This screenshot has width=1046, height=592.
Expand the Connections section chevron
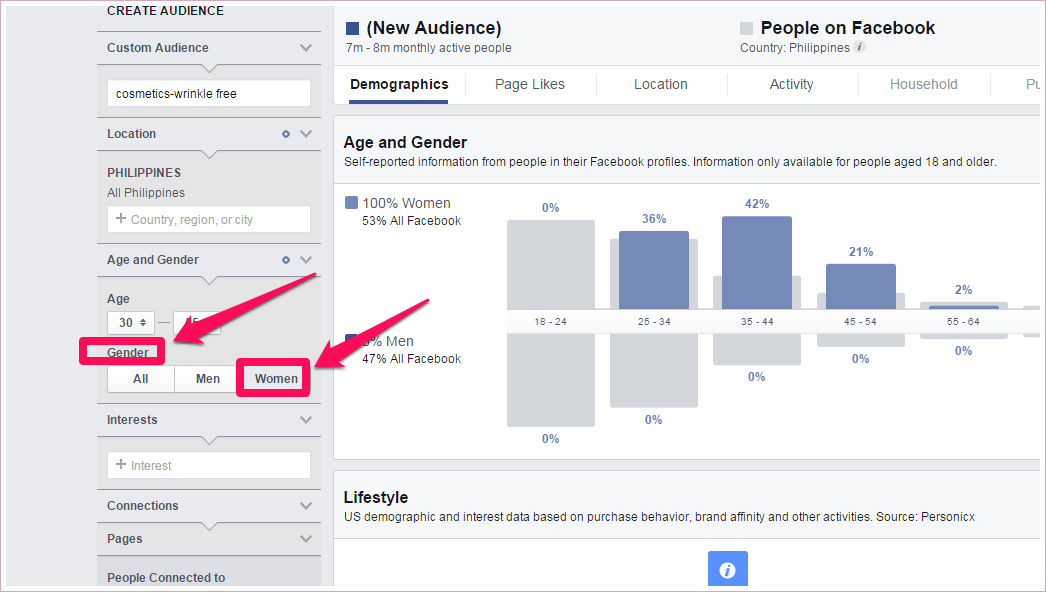[306, 506]
